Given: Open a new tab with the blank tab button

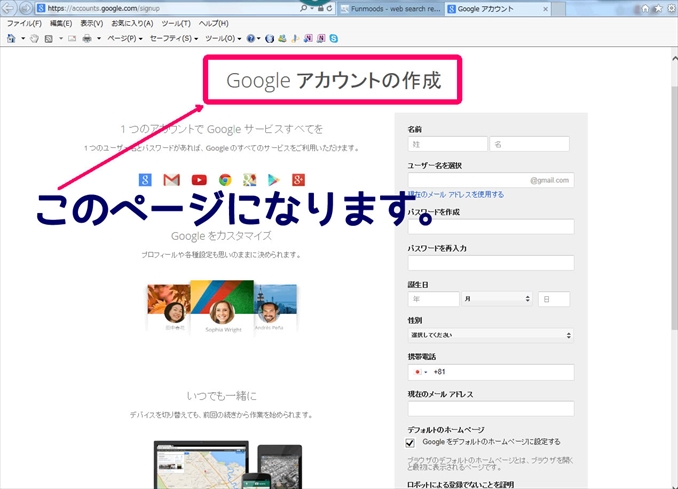Looking at the screenshot, I should click(558, 9).
